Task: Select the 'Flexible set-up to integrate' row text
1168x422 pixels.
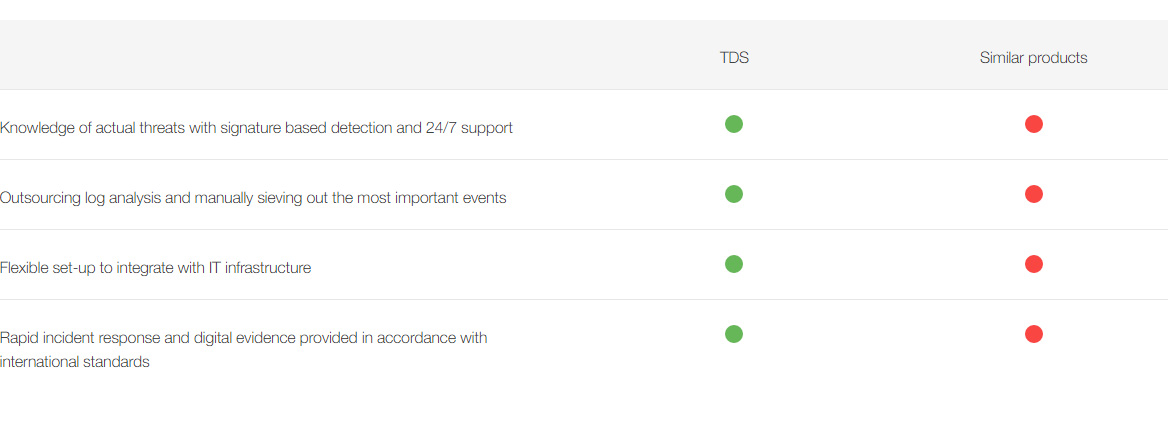Action: [155, 268]
